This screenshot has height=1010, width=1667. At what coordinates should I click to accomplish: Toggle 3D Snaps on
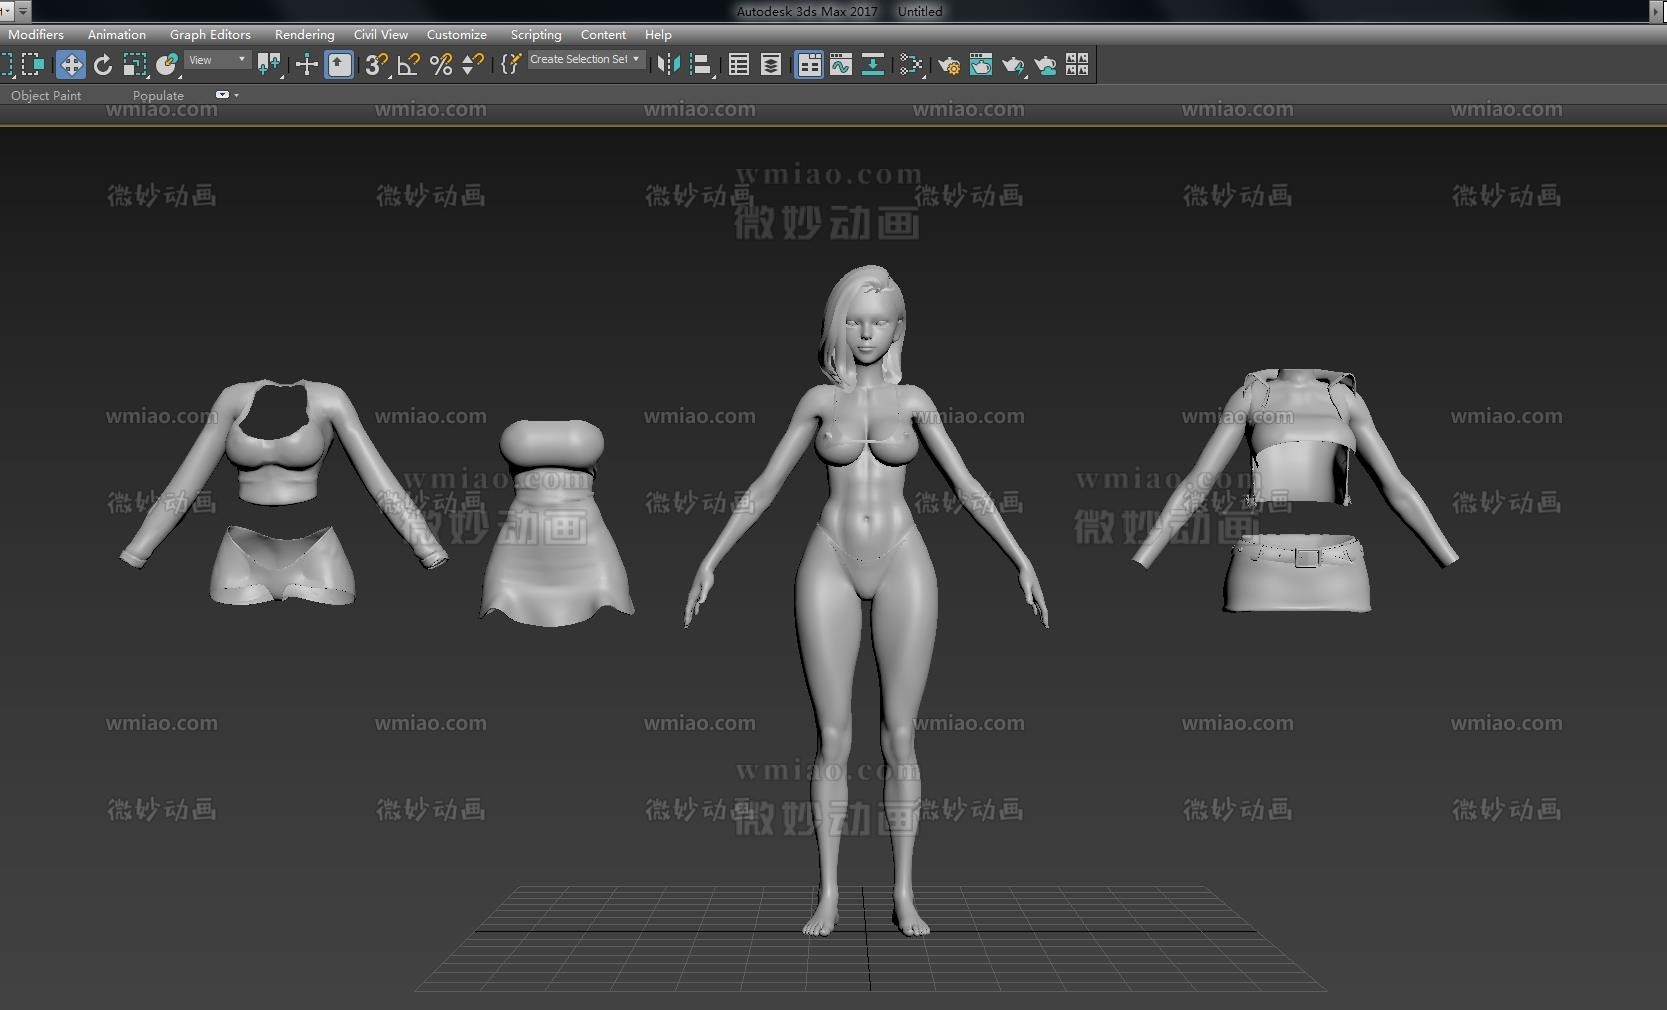(x=375, y=65)
